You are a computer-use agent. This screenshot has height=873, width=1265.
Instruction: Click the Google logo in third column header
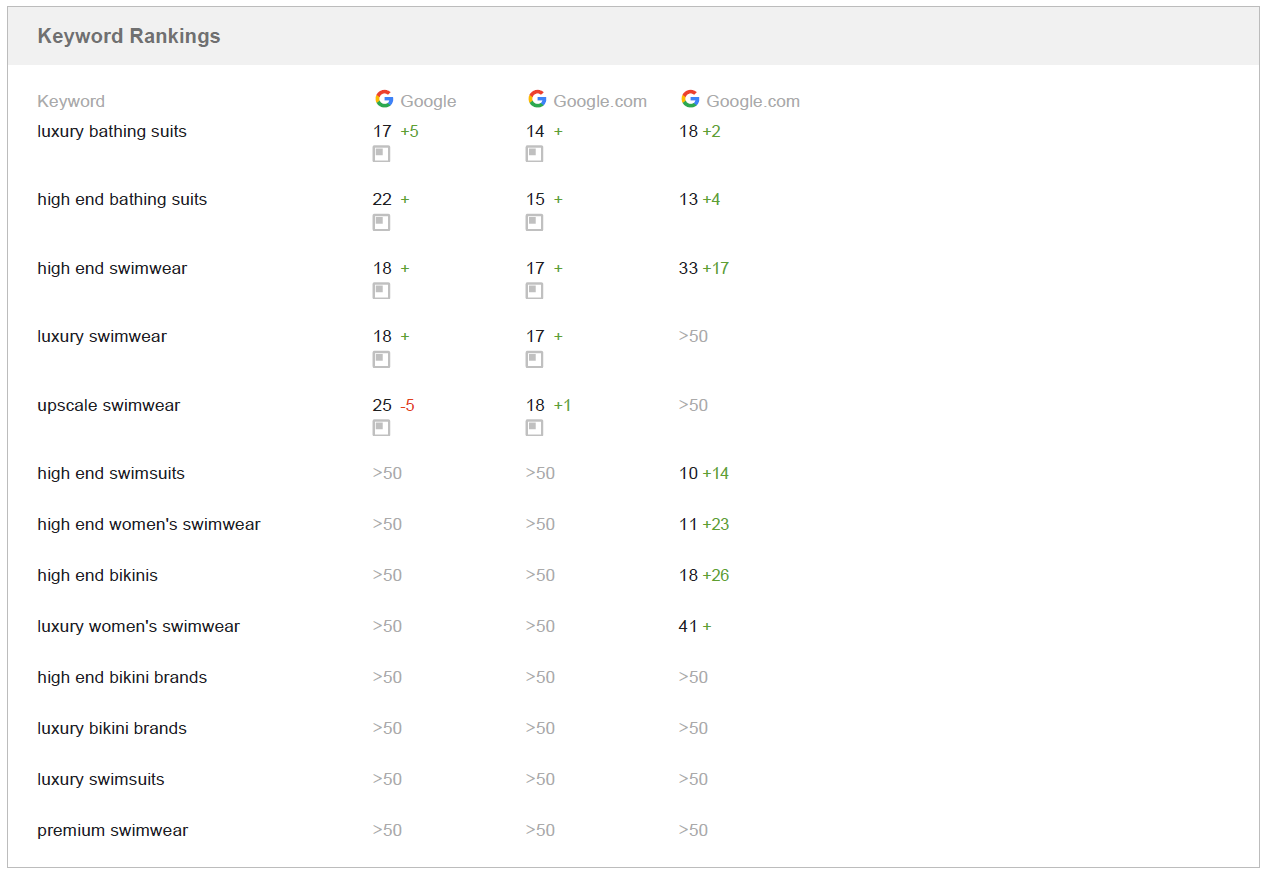[x=690, y=98]
